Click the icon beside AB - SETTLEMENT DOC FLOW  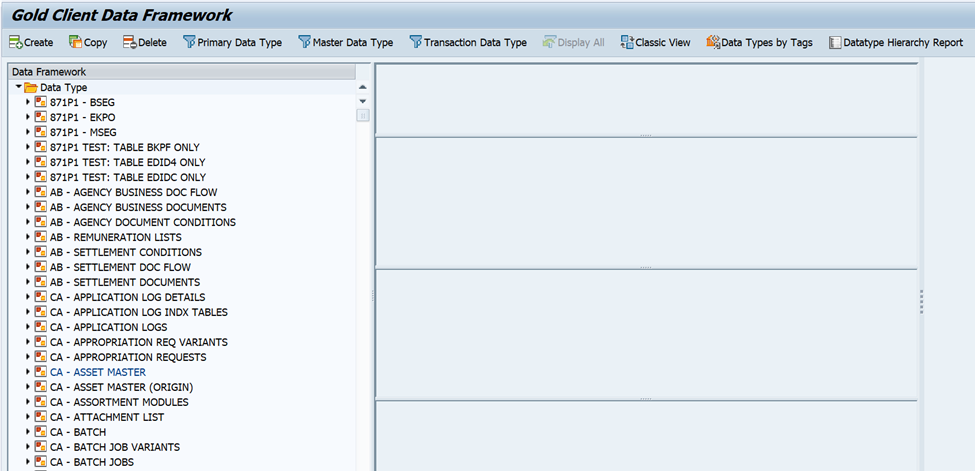click(40, 267)
